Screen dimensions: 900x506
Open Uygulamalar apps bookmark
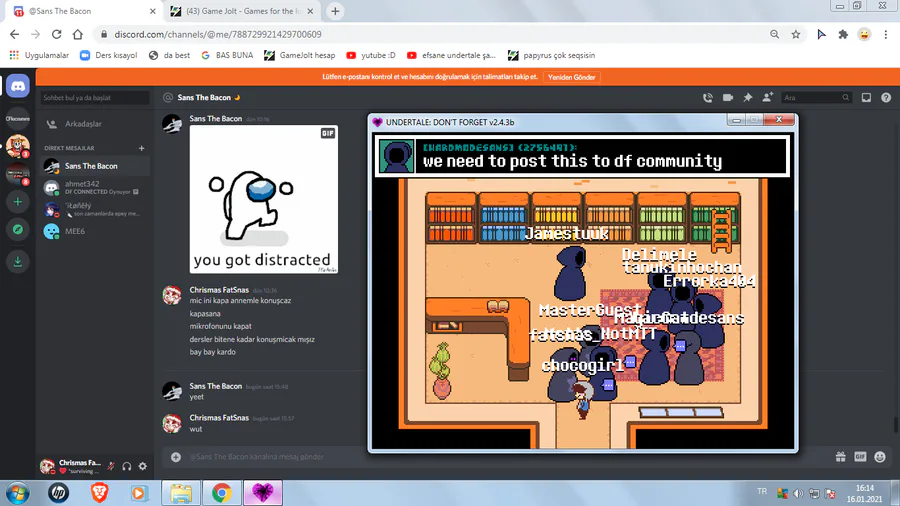(x=39, y=55)
